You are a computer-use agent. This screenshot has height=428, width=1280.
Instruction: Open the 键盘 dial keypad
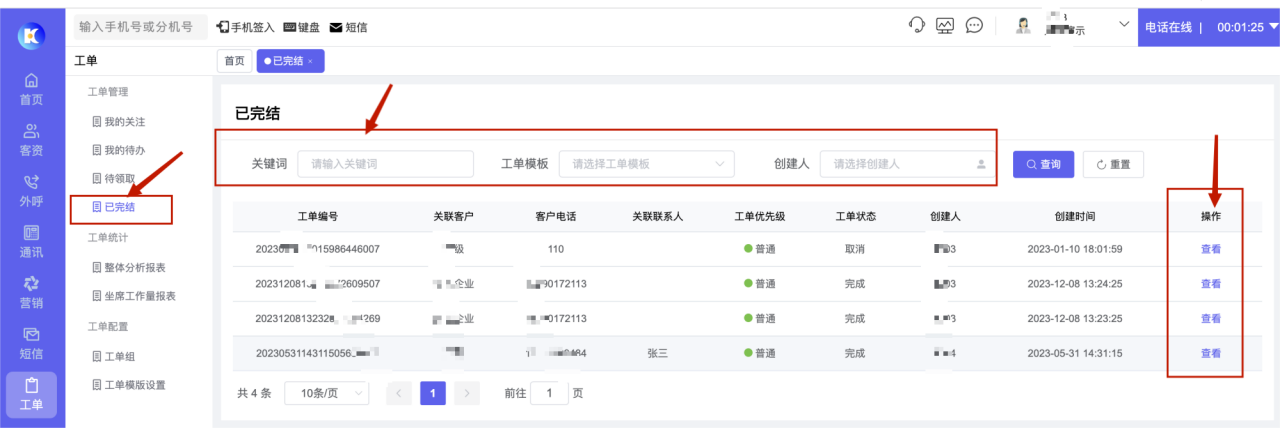click(302, 27)
